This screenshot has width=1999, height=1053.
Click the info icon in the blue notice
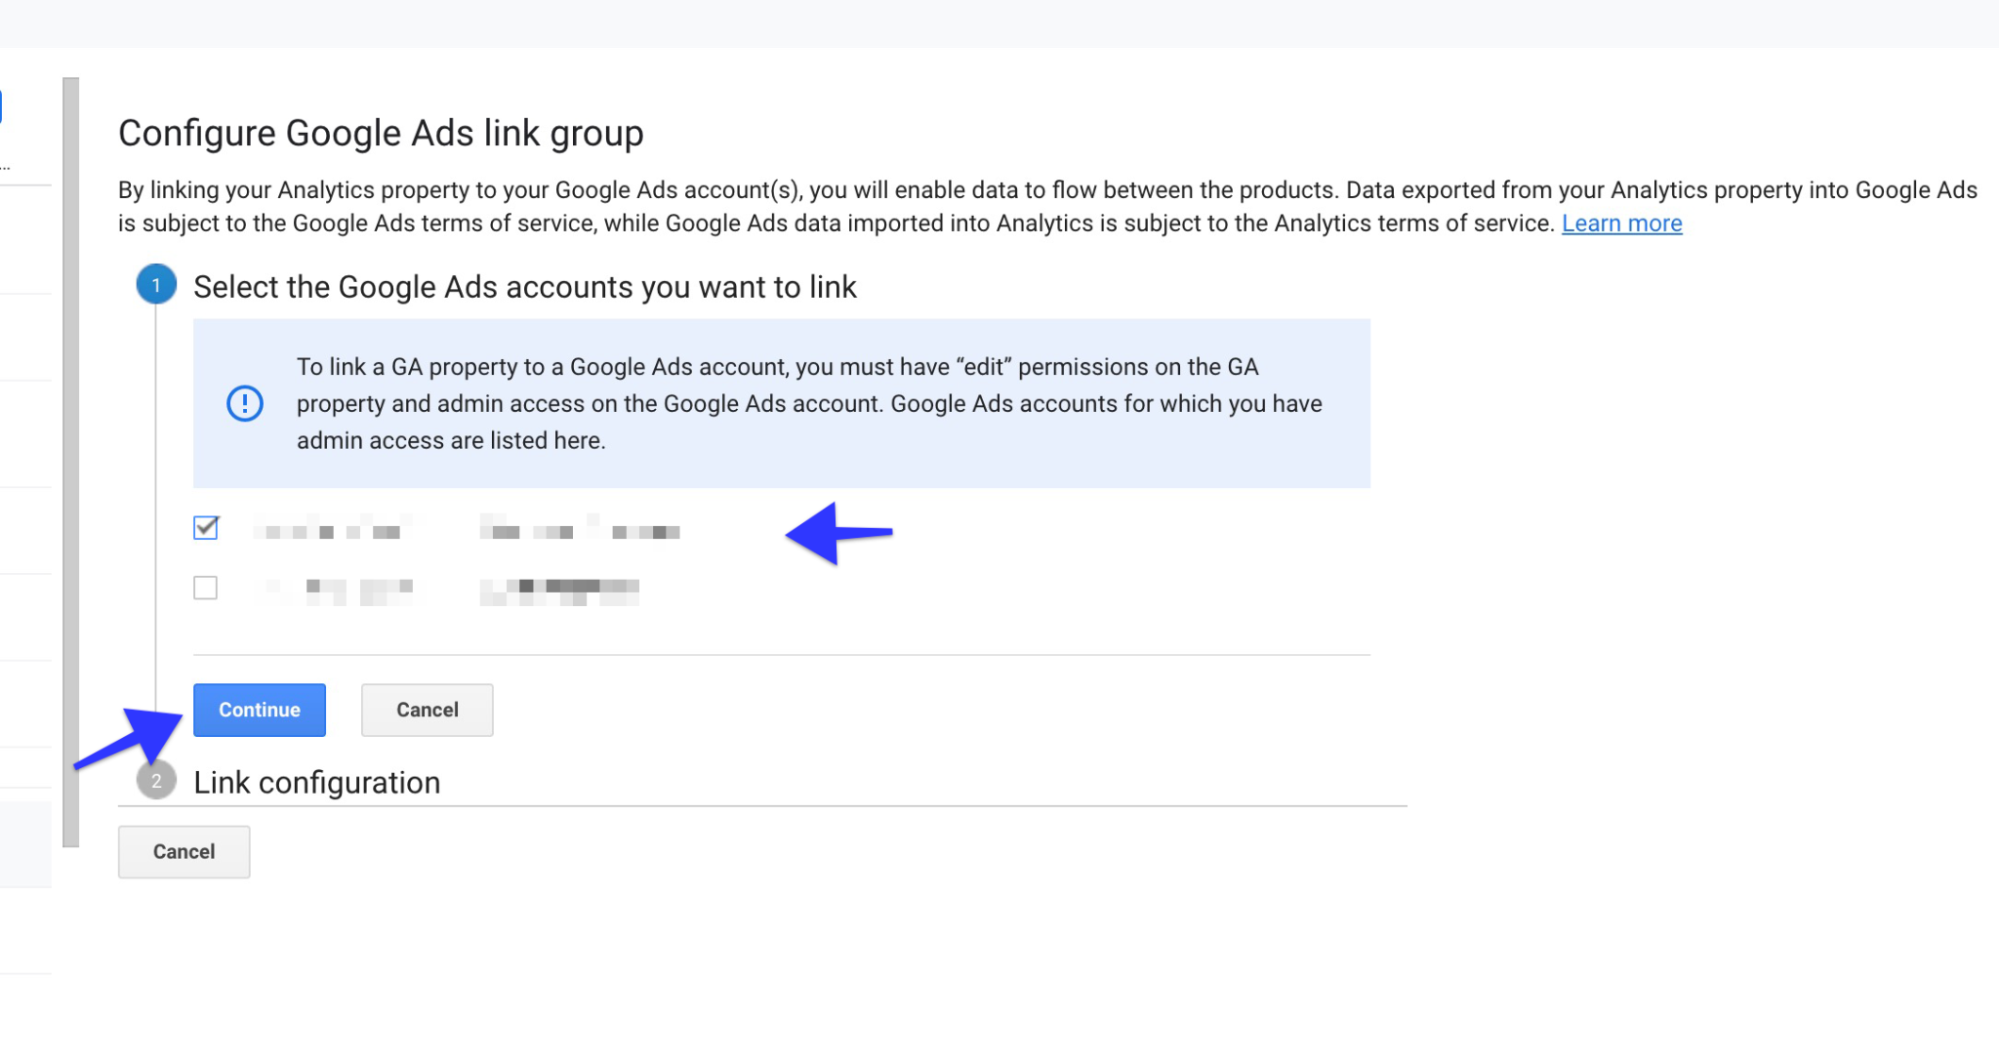(245, 404)
